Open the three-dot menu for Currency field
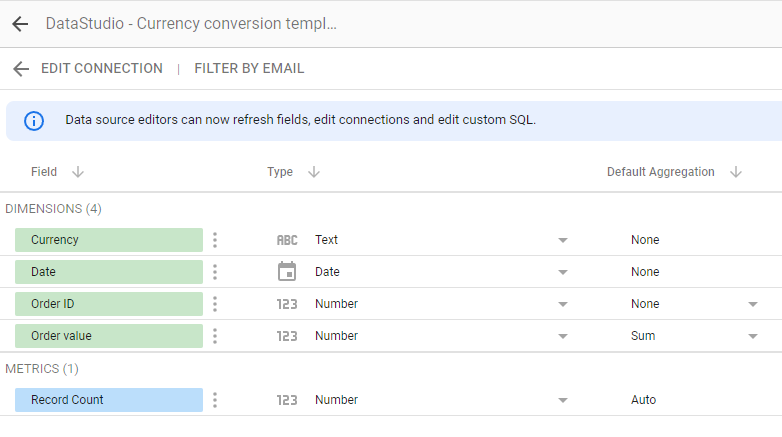 pyautogui.click(x=215, y=240)
